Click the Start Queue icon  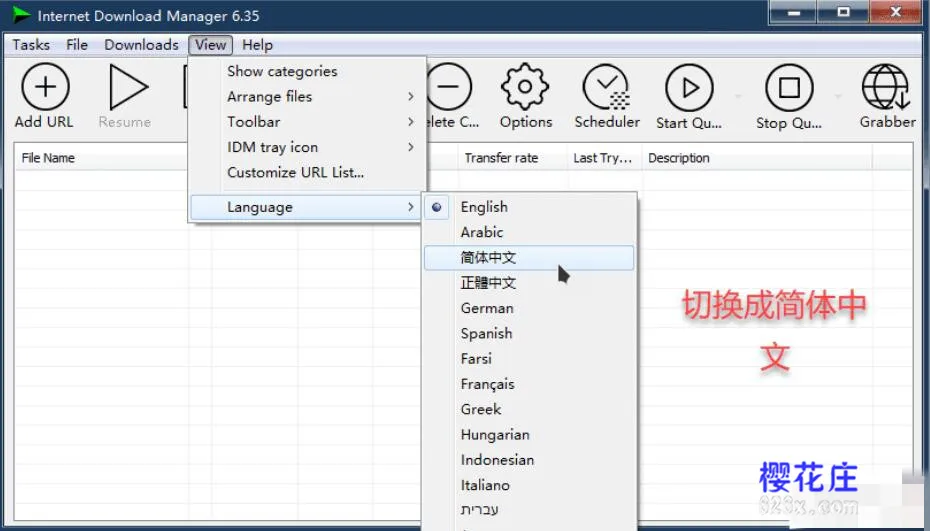click(689, 88)
